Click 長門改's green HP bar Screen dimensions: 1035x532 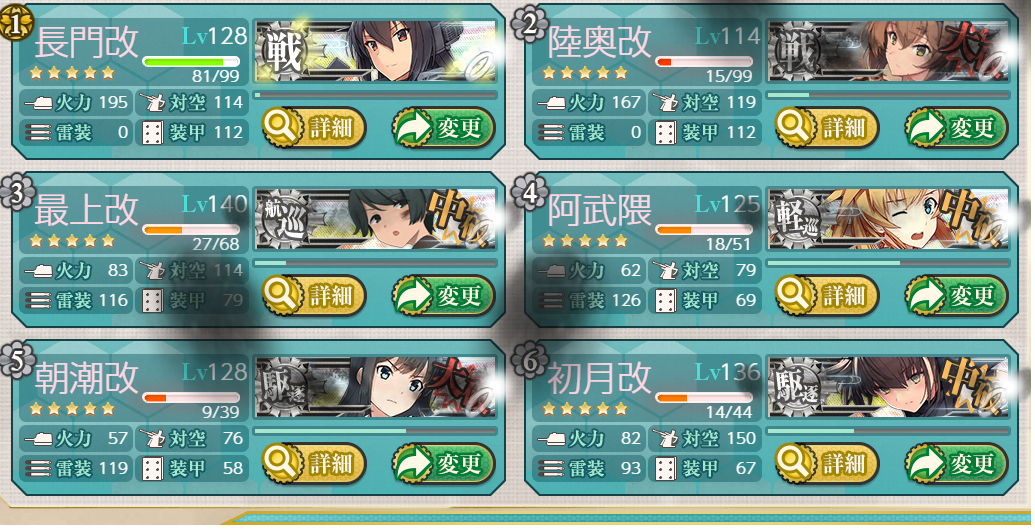(191, 62)
